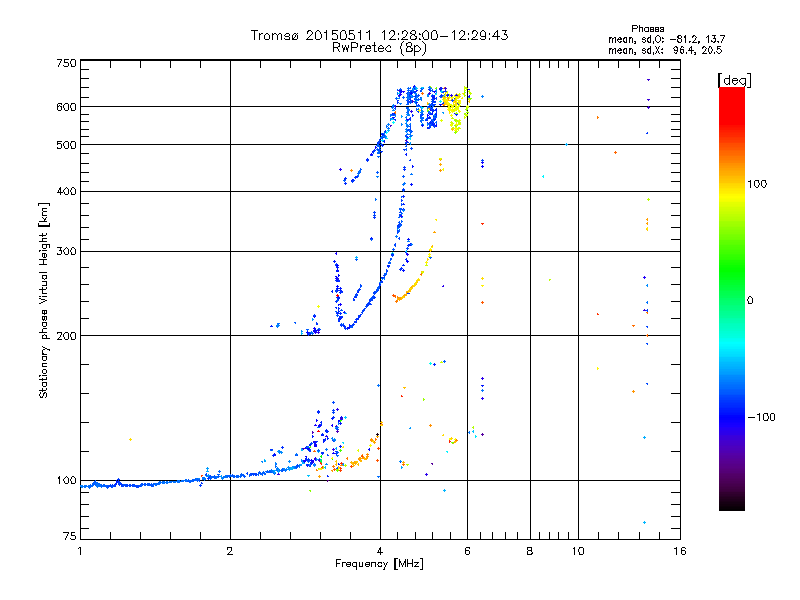Click the y-axis tick label '300'
The image size is (800, 600).
point(66,252)
